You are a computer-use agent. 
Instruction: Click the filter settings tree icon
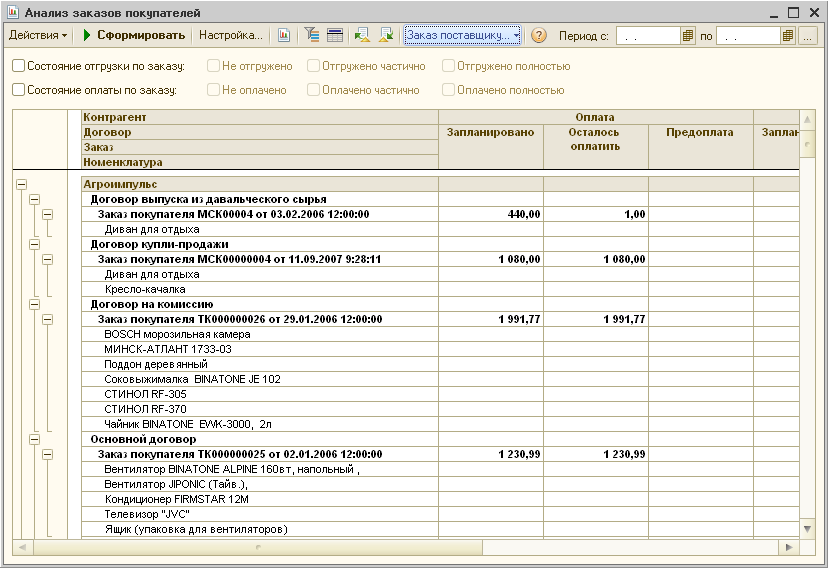[312, 35]
